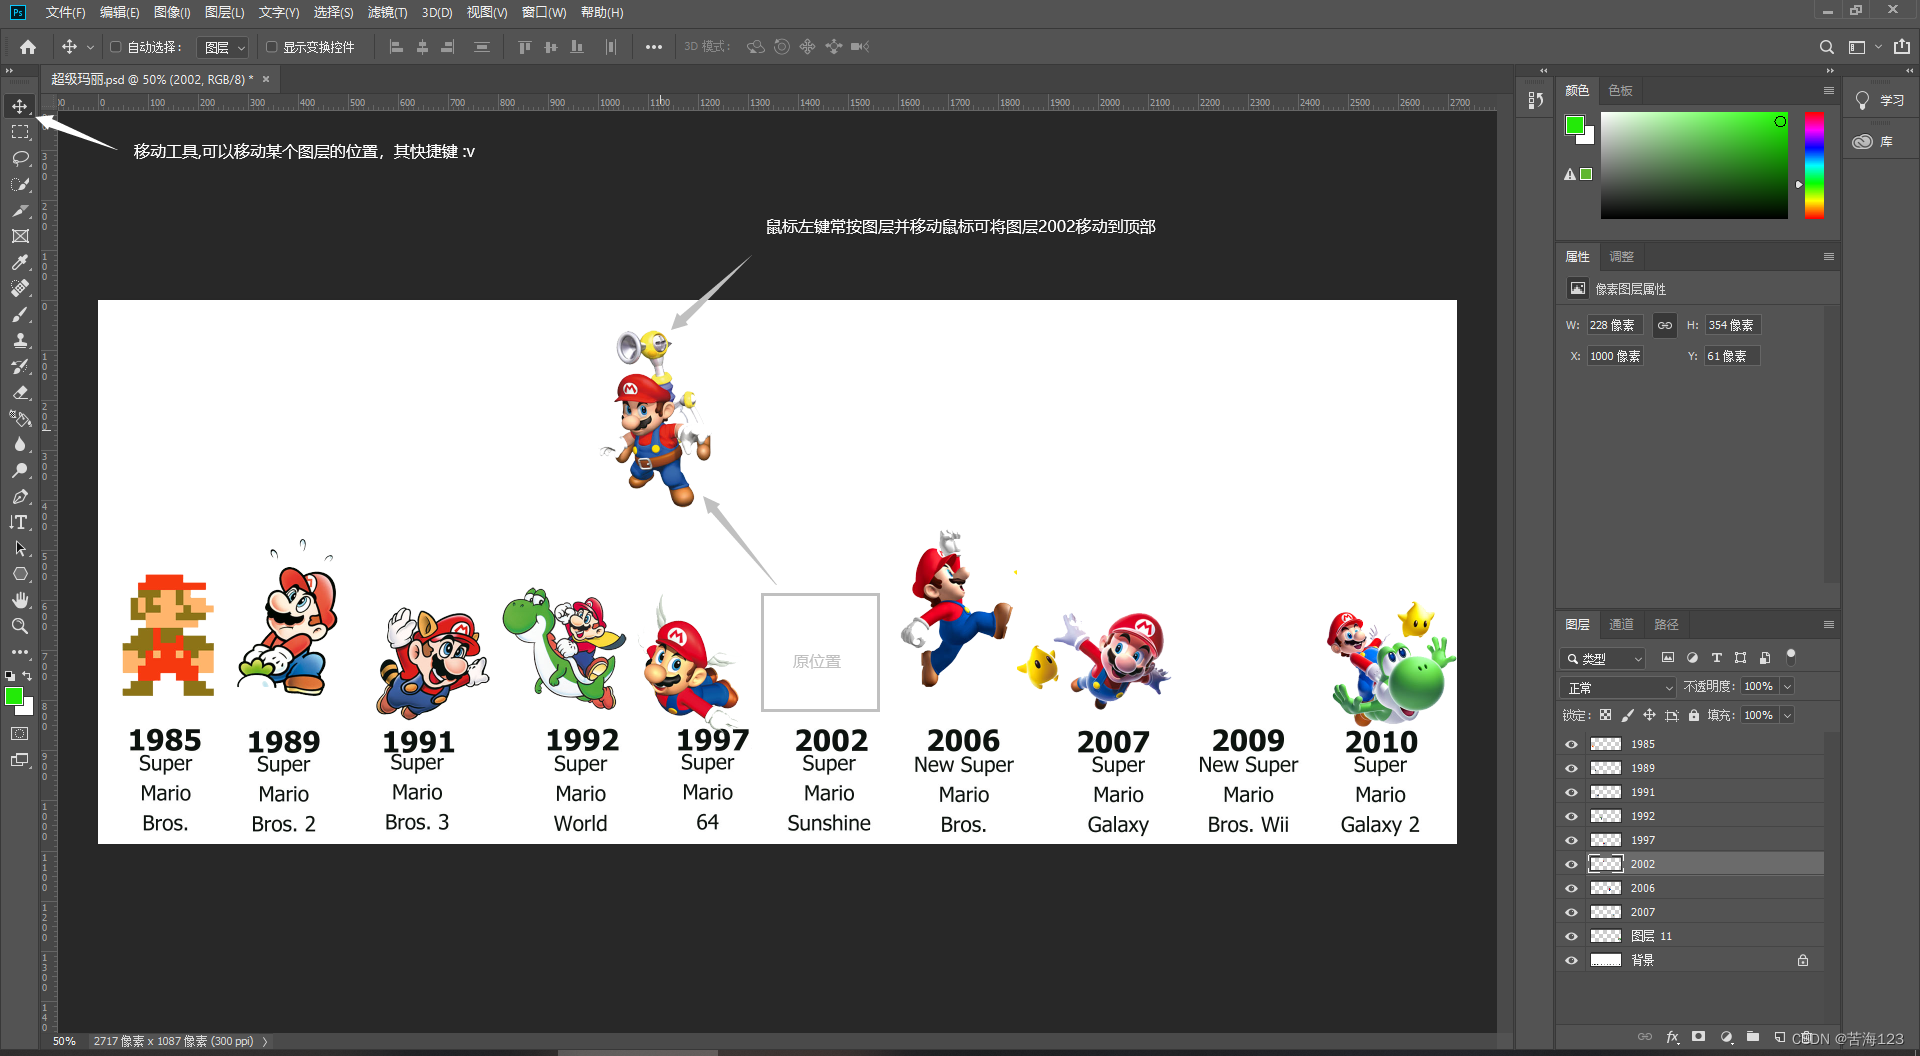Add a layer style with fx icon
Image resolution: width=1920 pixels, height=1056 pixels.
[x=1672, y=1037]
